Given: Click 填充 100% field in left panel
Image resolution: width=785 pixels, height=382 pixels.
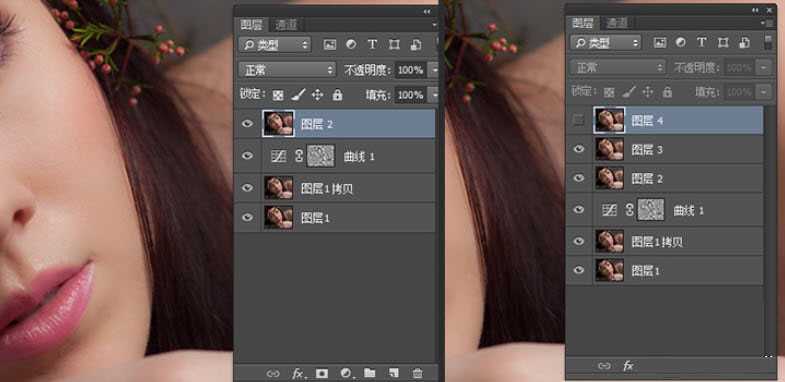Looking at the screenshot, I should 411,95.
